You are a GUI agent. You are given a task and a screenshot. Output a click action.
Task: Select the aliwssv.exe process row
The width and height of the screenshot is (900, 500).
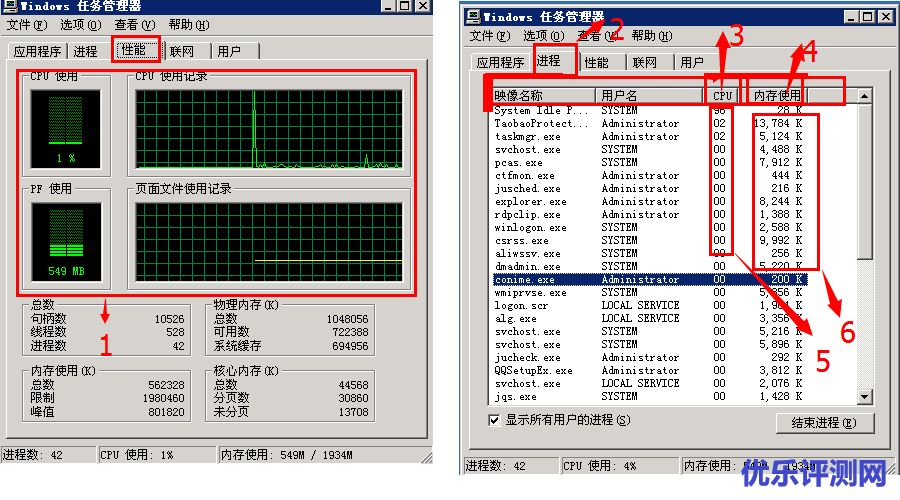pyautogui.click(x=650, y=253)
